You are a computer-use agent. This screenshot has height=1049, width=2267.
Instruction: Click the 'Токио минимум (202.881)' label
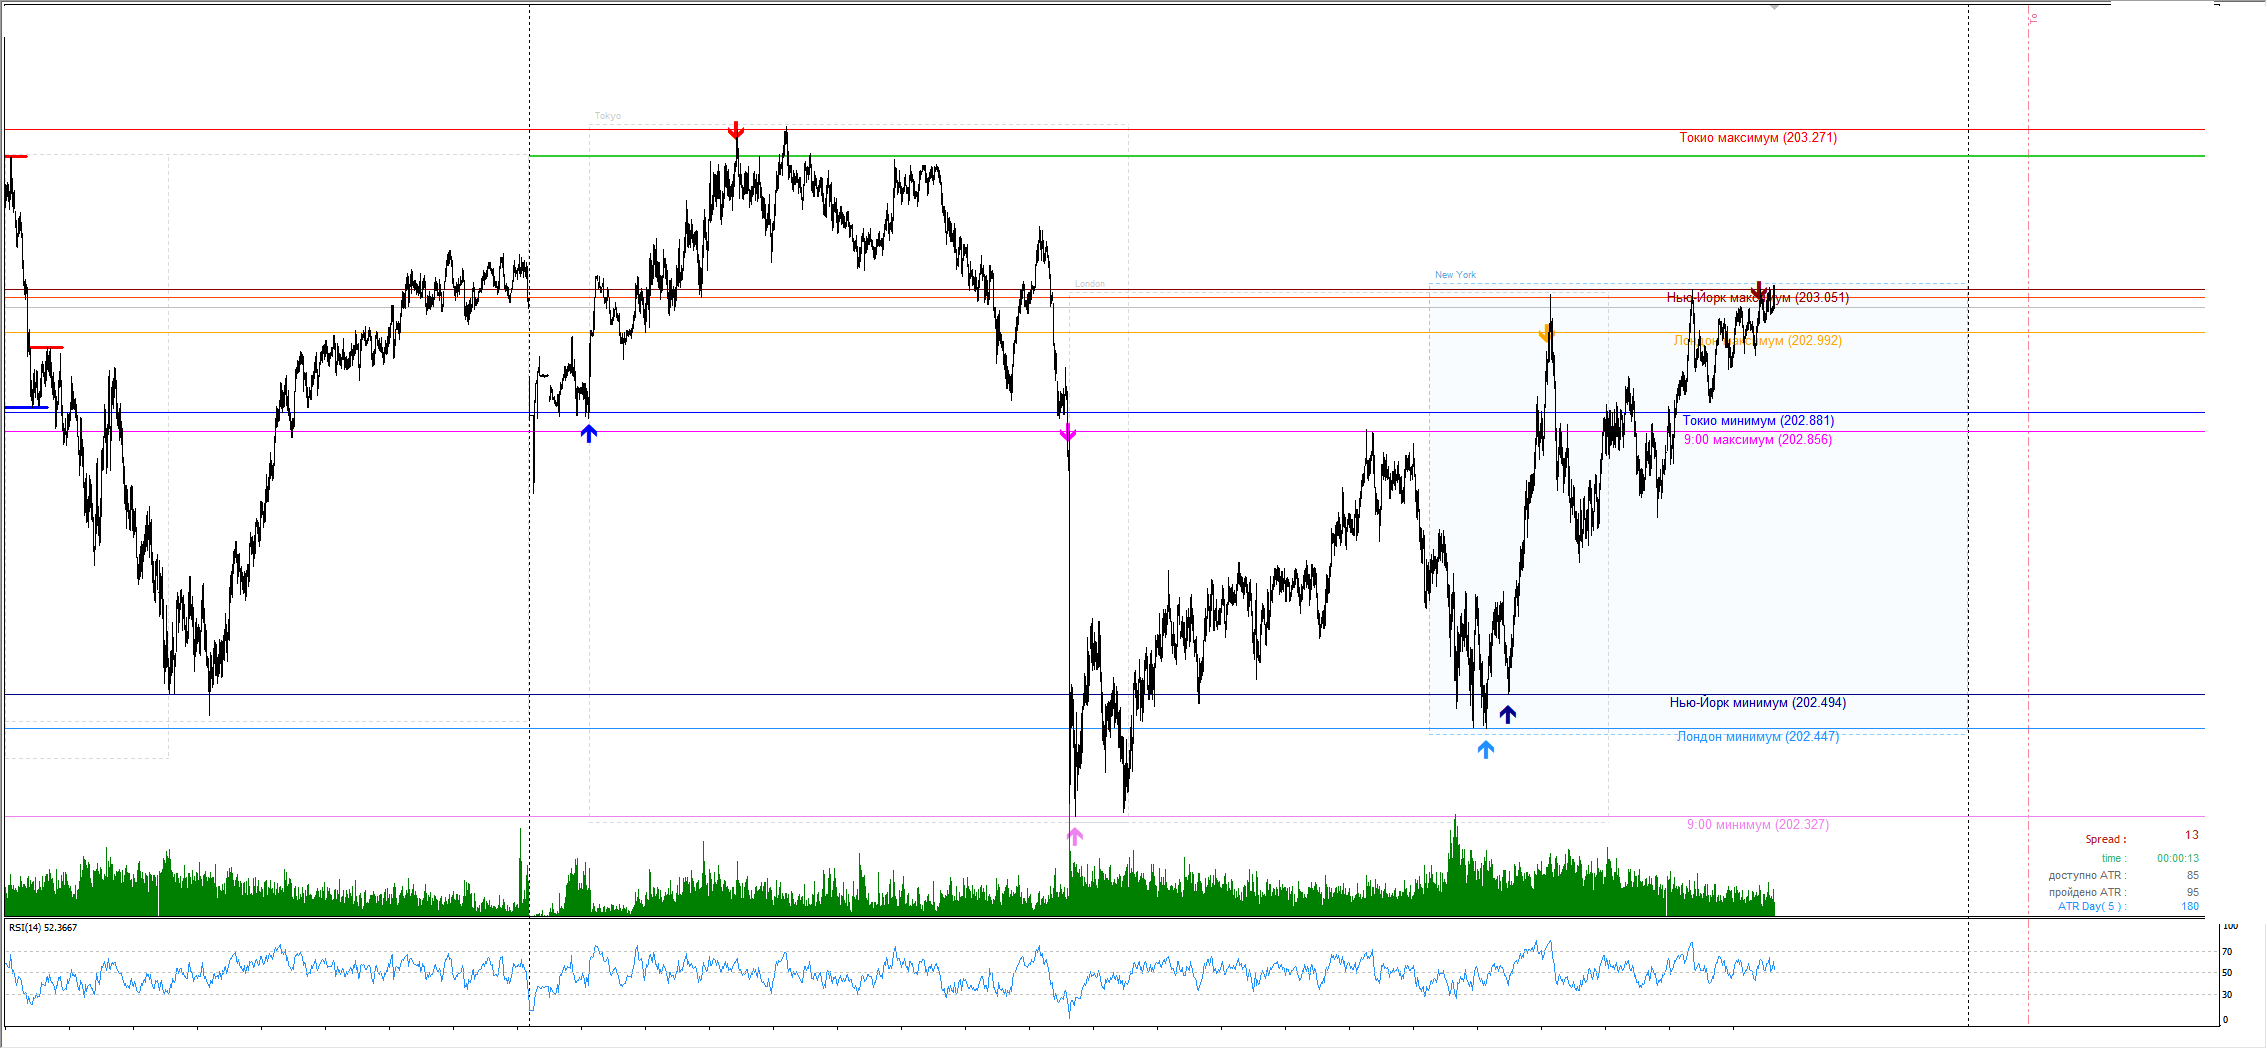click(1757, 421)
